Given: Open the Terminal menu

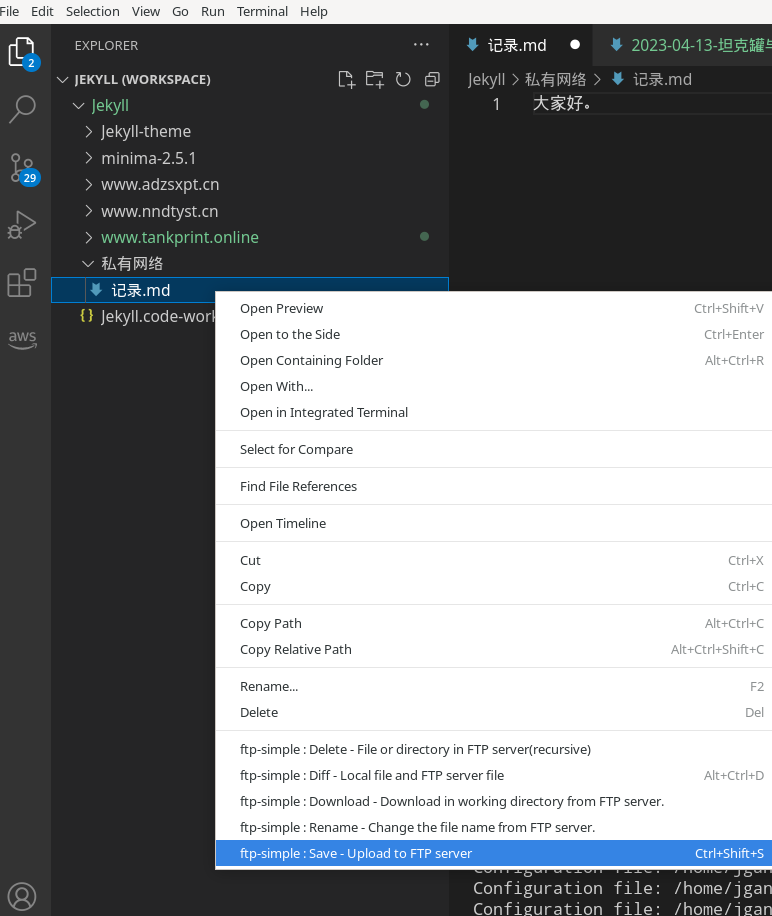Looking at the screenshot, I should tap(262, 12).
